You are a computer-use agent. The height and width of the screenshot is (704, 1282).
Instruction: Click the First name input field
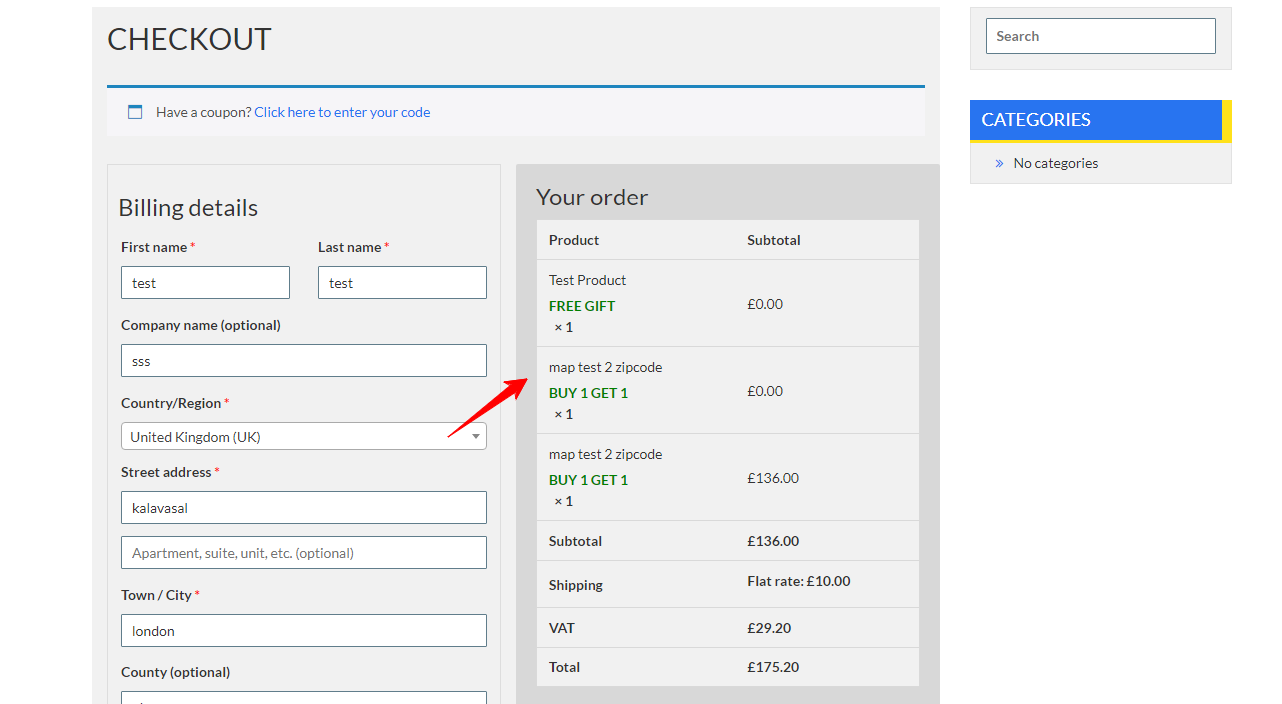pyautogui.click(x=205, y=282)
